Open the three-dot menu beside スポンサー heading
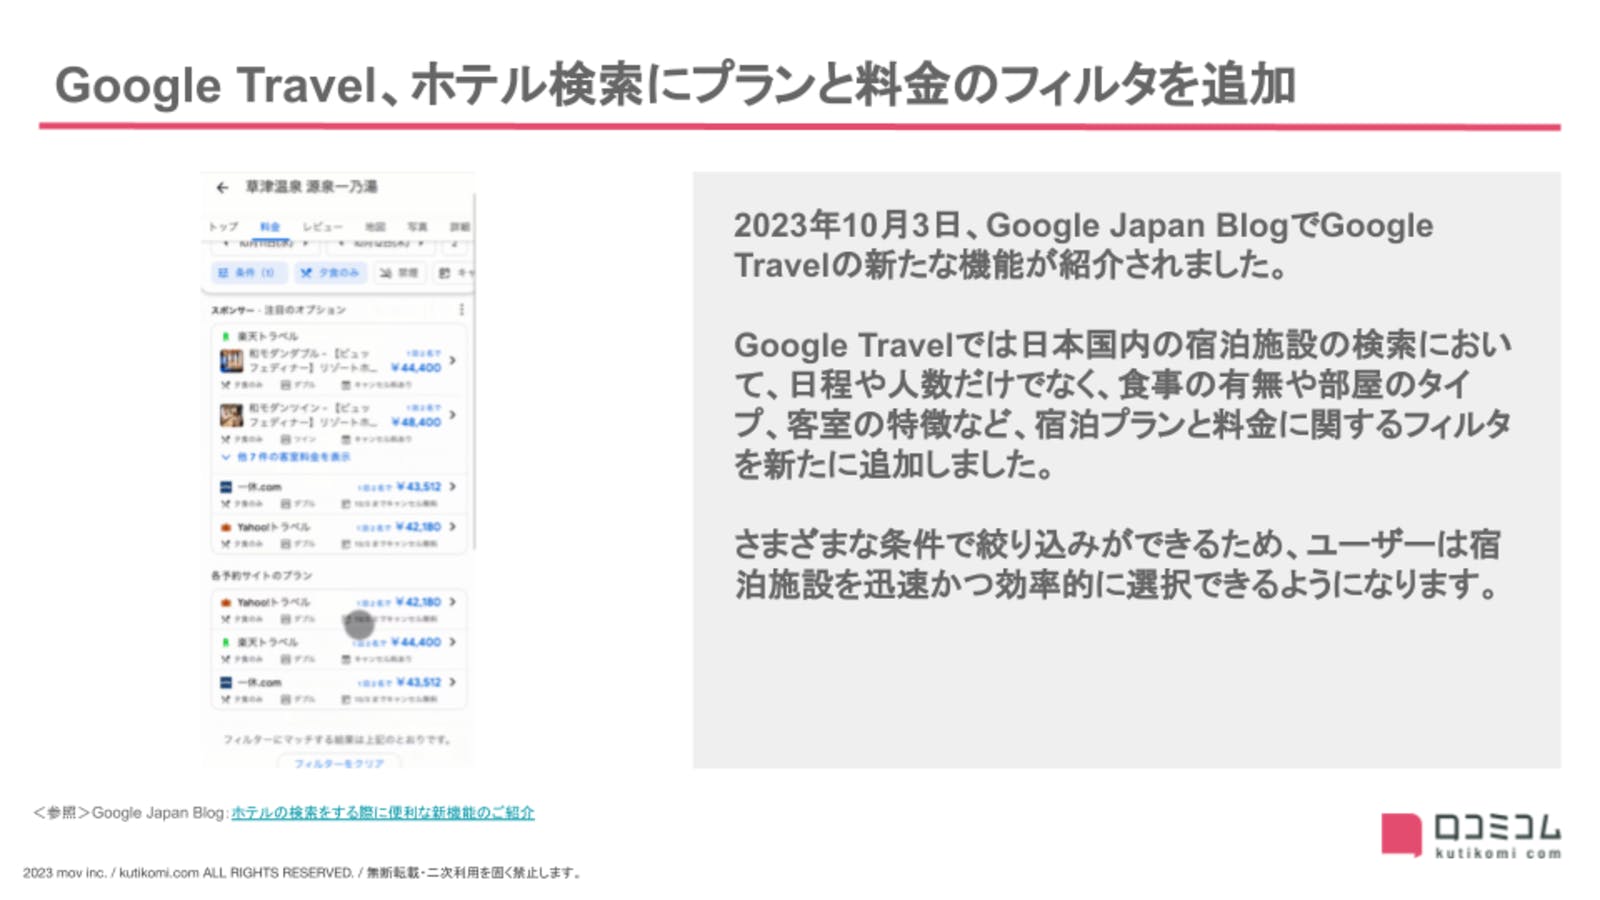Screen dimensions: 1600x900 click(461, 310)
